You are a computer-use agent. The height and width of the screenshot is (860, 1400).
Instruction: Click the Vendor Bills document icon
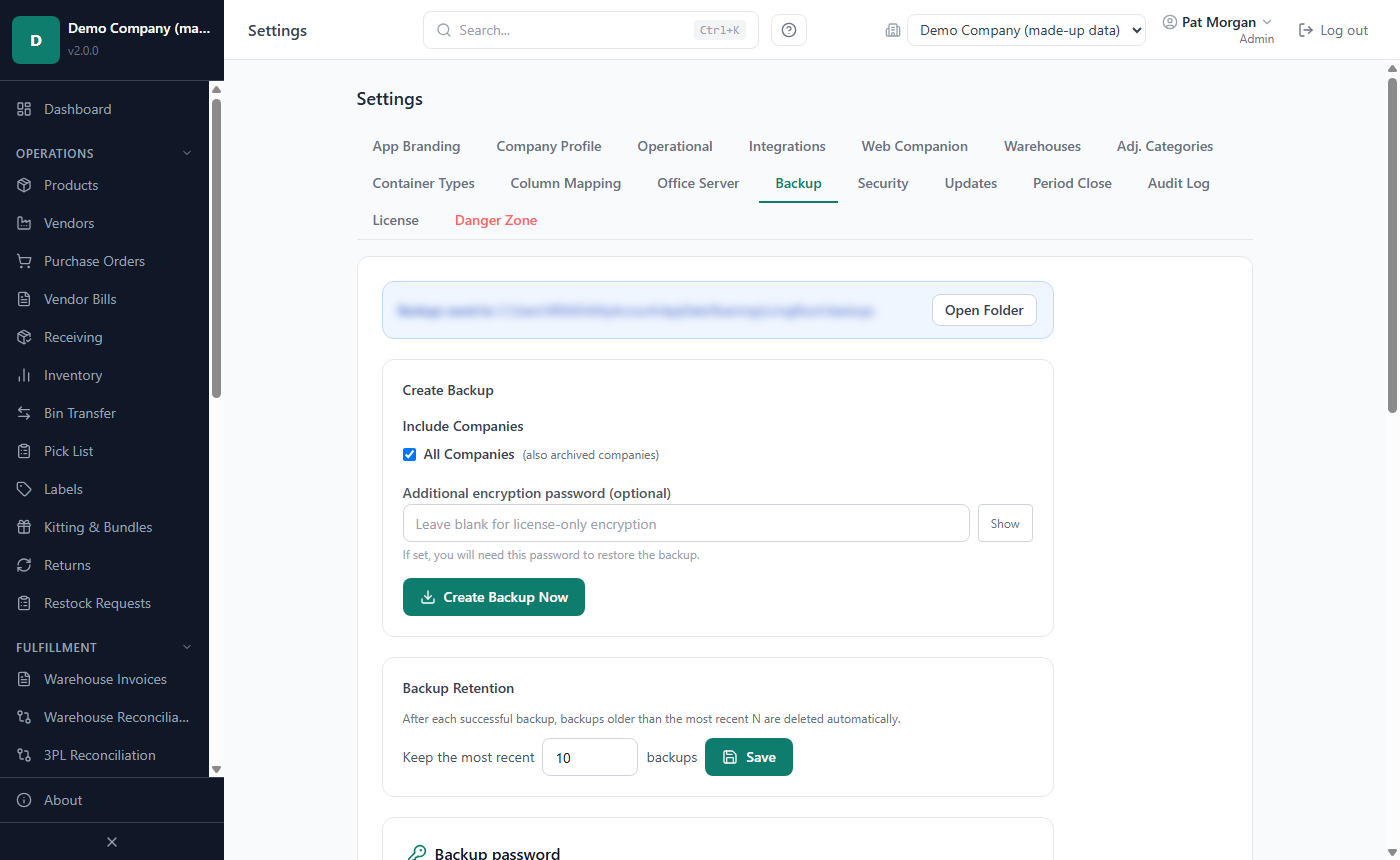[x=24, y=299]
